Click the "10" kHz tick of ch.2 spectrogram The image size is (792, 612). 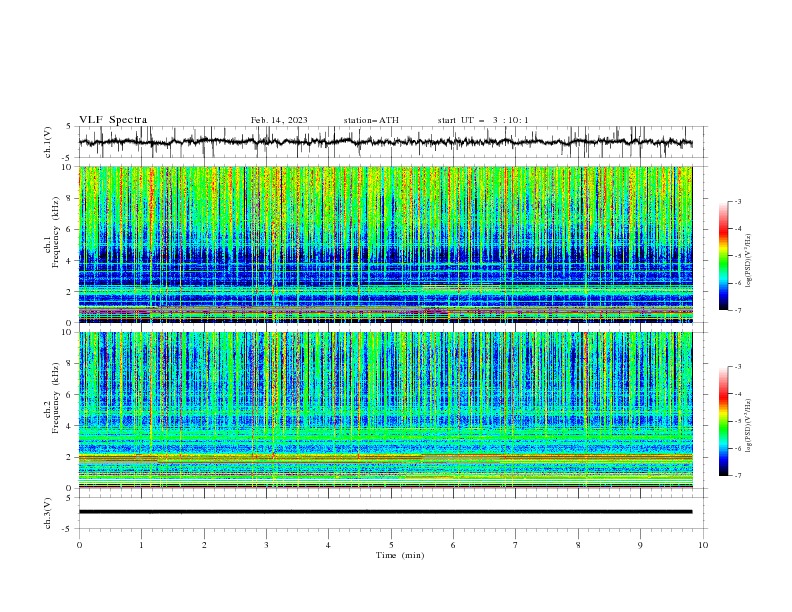pos(69,332)
